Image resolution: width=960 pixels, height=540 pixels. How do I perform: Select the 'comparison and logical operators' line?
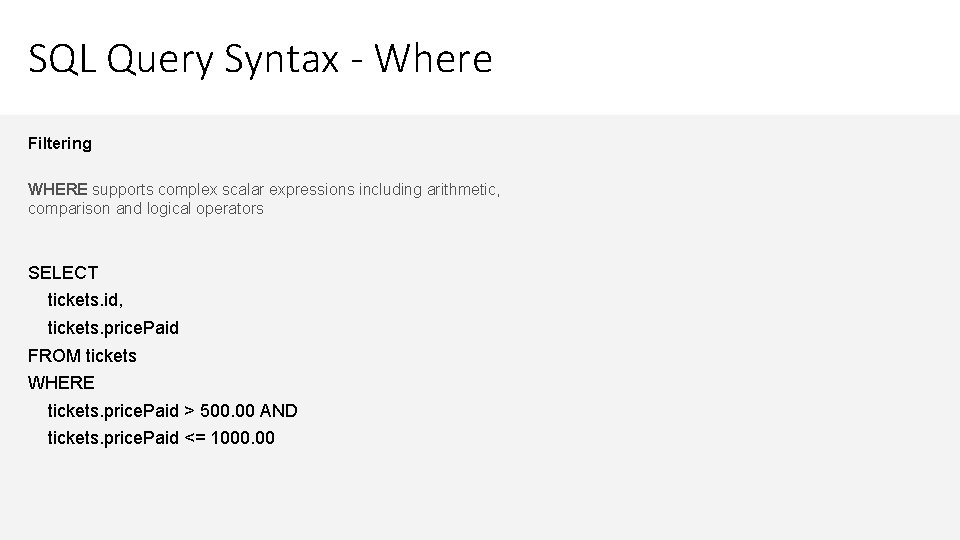tap(146, 209)
